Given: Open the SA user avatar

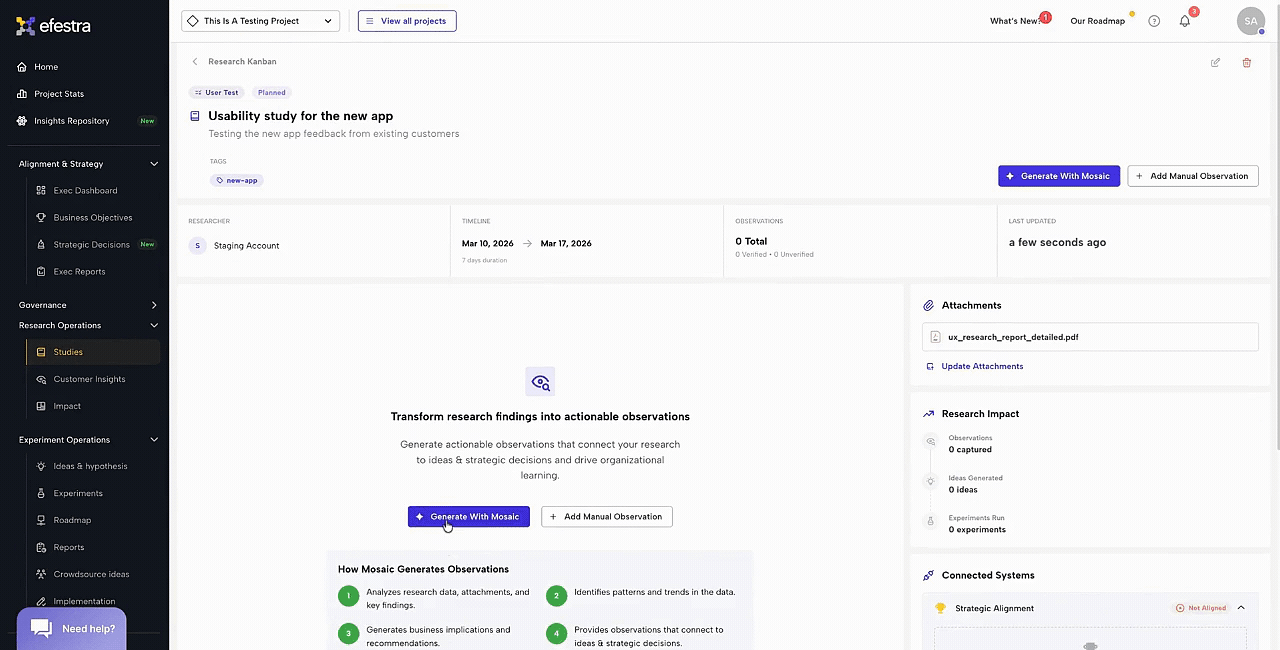Looking at the screenshot, I should tap(1250, 21).
